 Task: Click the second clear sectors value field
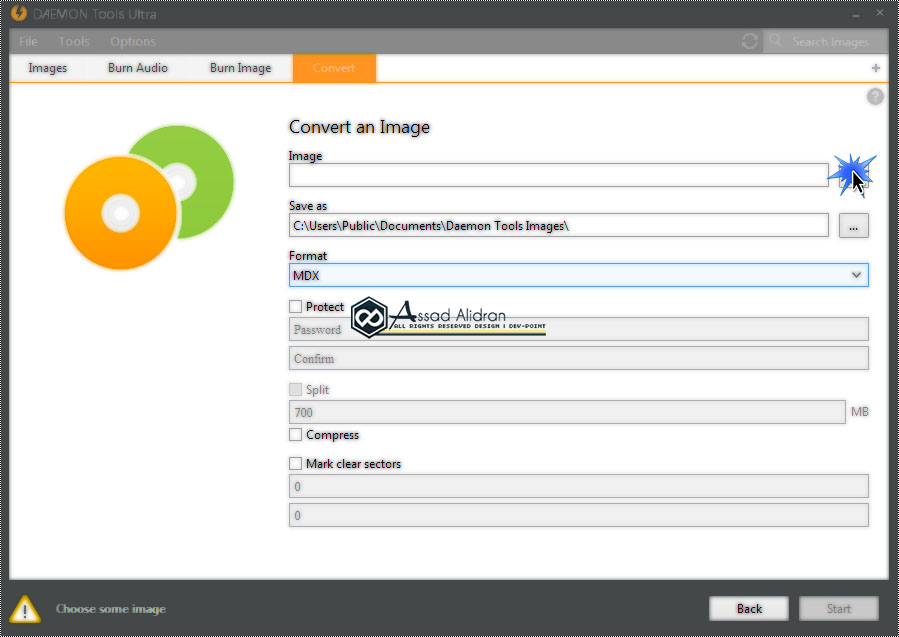point(579,515)
